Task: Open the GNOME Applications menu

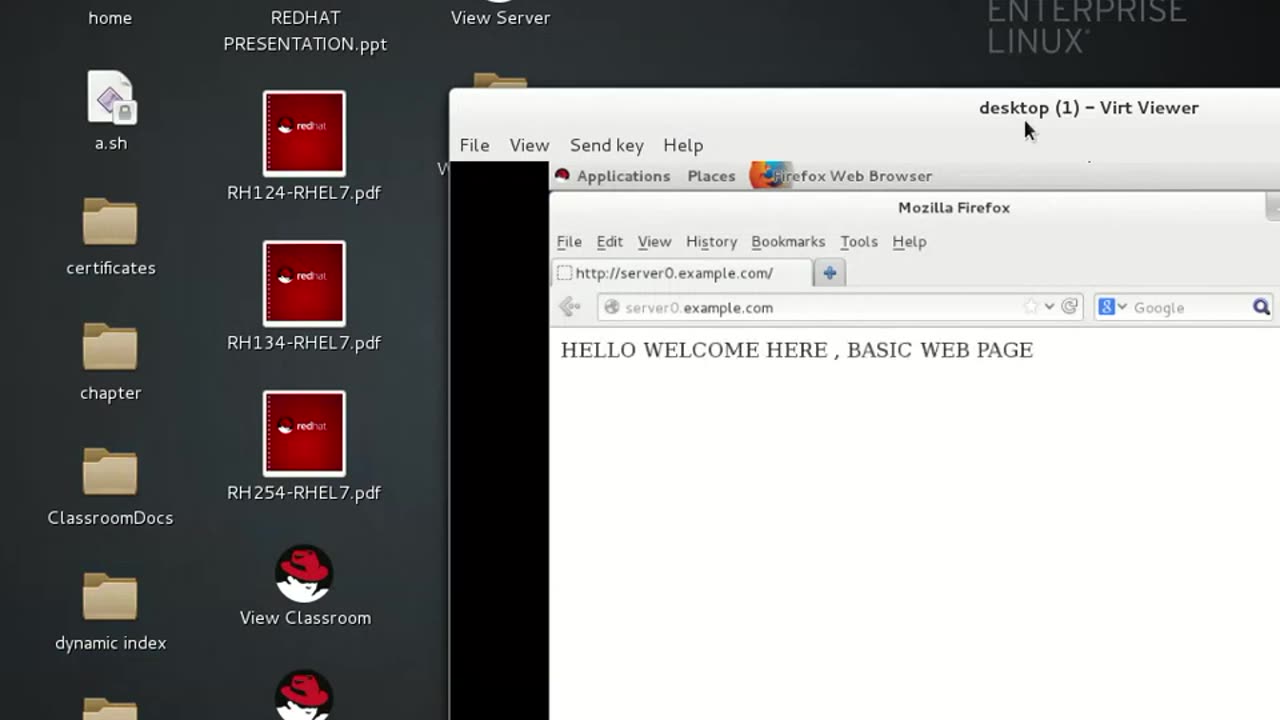Action: (x=623, y=175)
